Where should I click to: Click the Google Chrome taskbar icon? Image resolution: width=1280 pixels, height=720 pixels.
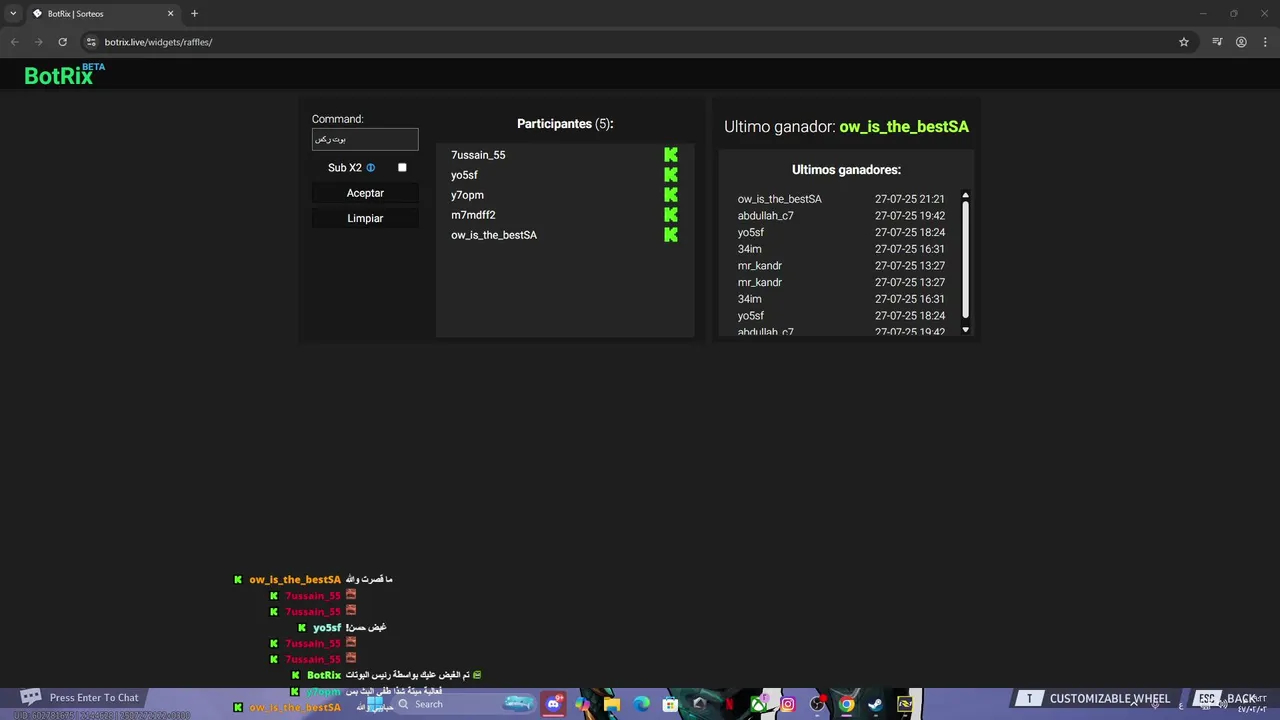click(x=847, y=704)
